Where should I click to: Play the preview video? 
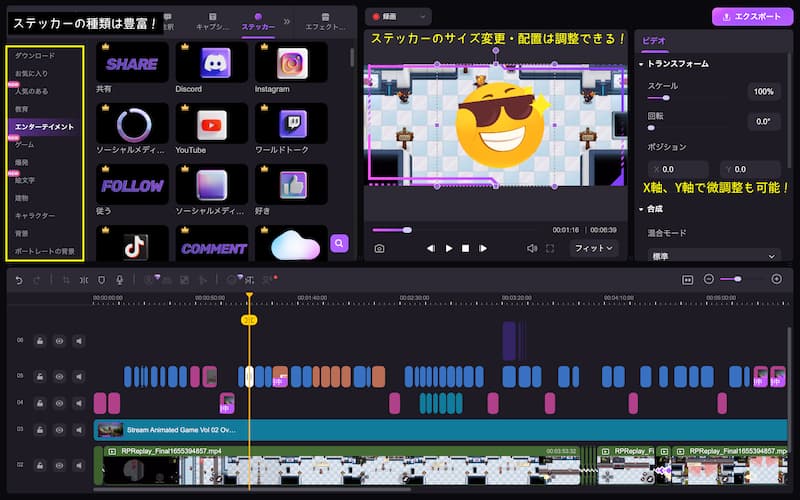click(449, 248)
